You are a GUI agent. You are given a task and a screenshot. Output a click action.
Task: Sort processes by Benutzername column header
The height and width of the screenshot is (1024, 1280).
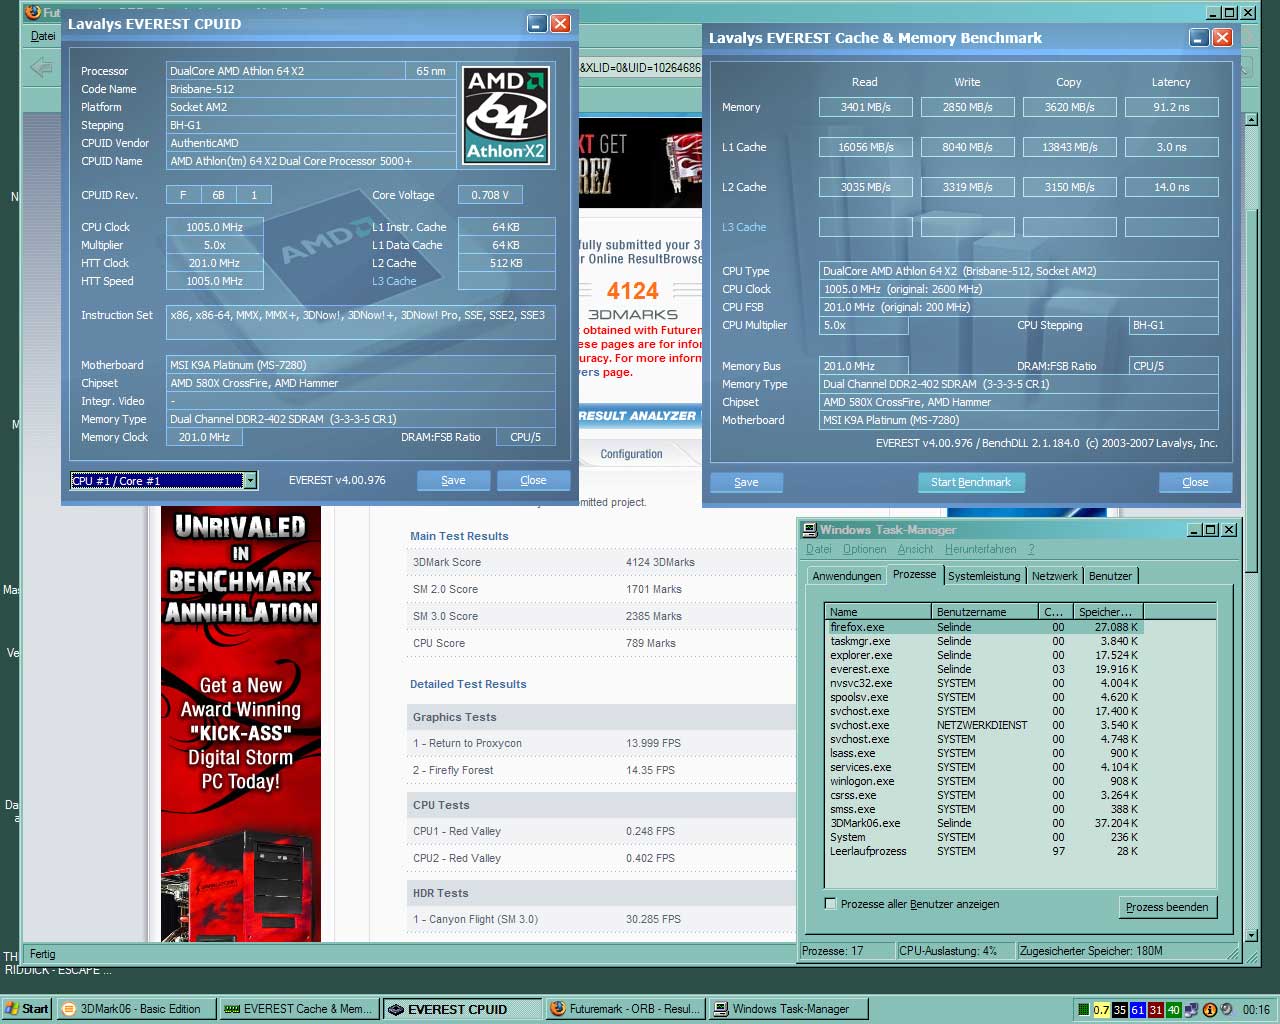point(984,612)
